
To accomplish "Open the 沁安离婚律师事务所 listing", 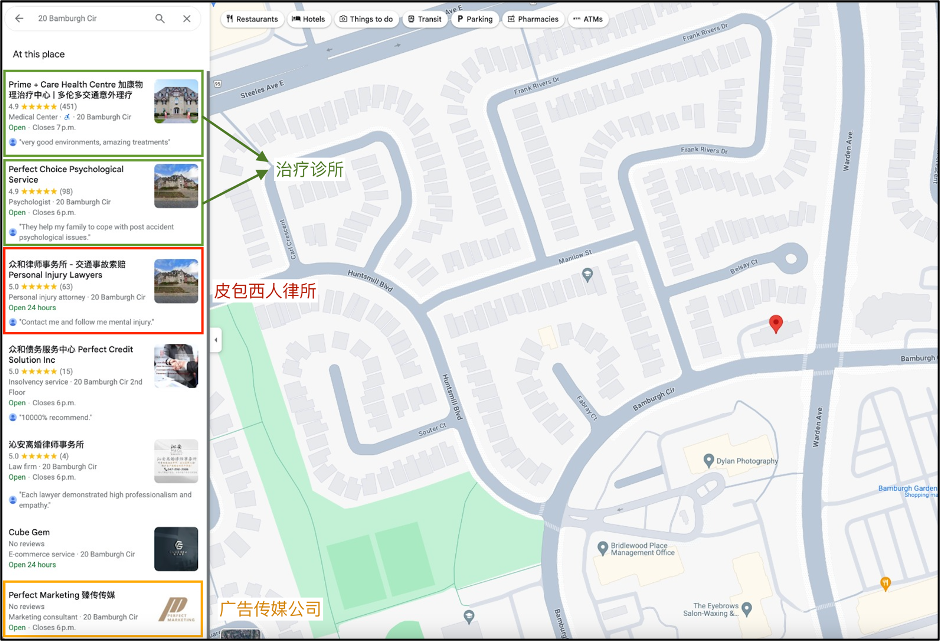I will coord(103,475).
